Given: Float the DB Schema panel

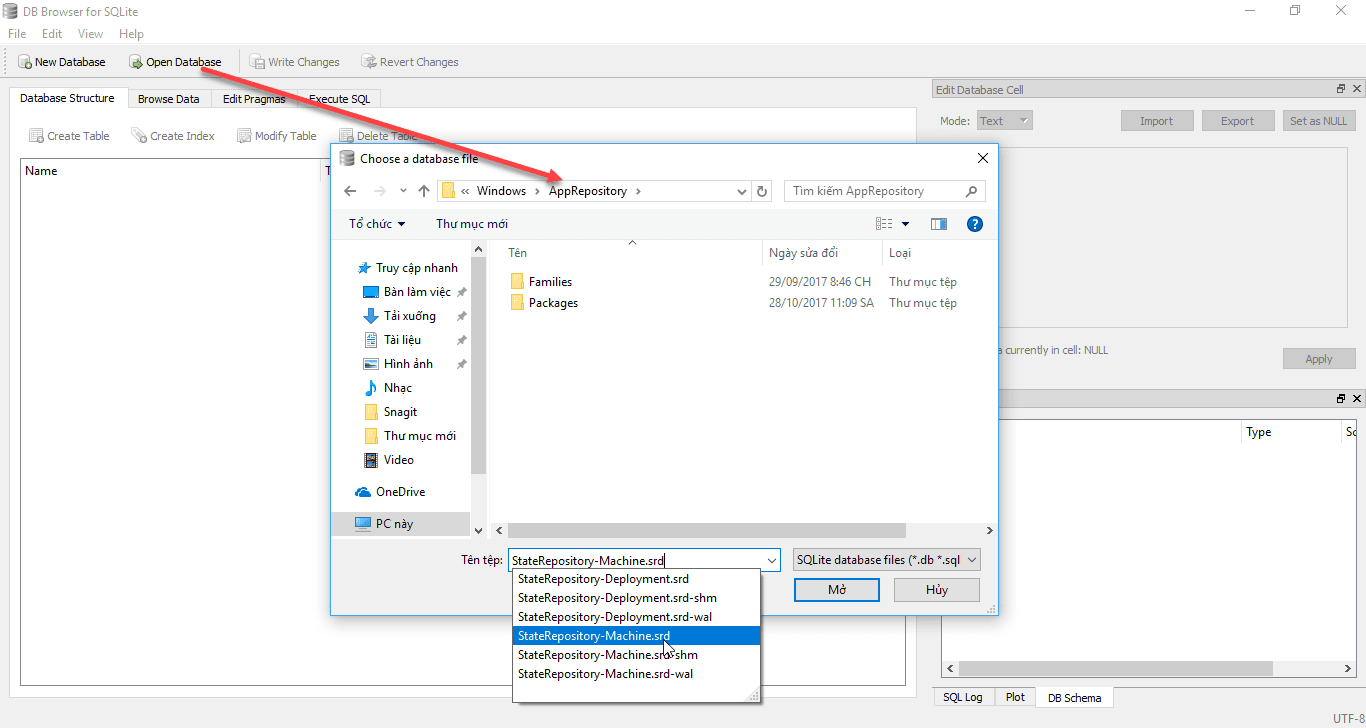Looking at the screenshot, I should point(1341,398).
